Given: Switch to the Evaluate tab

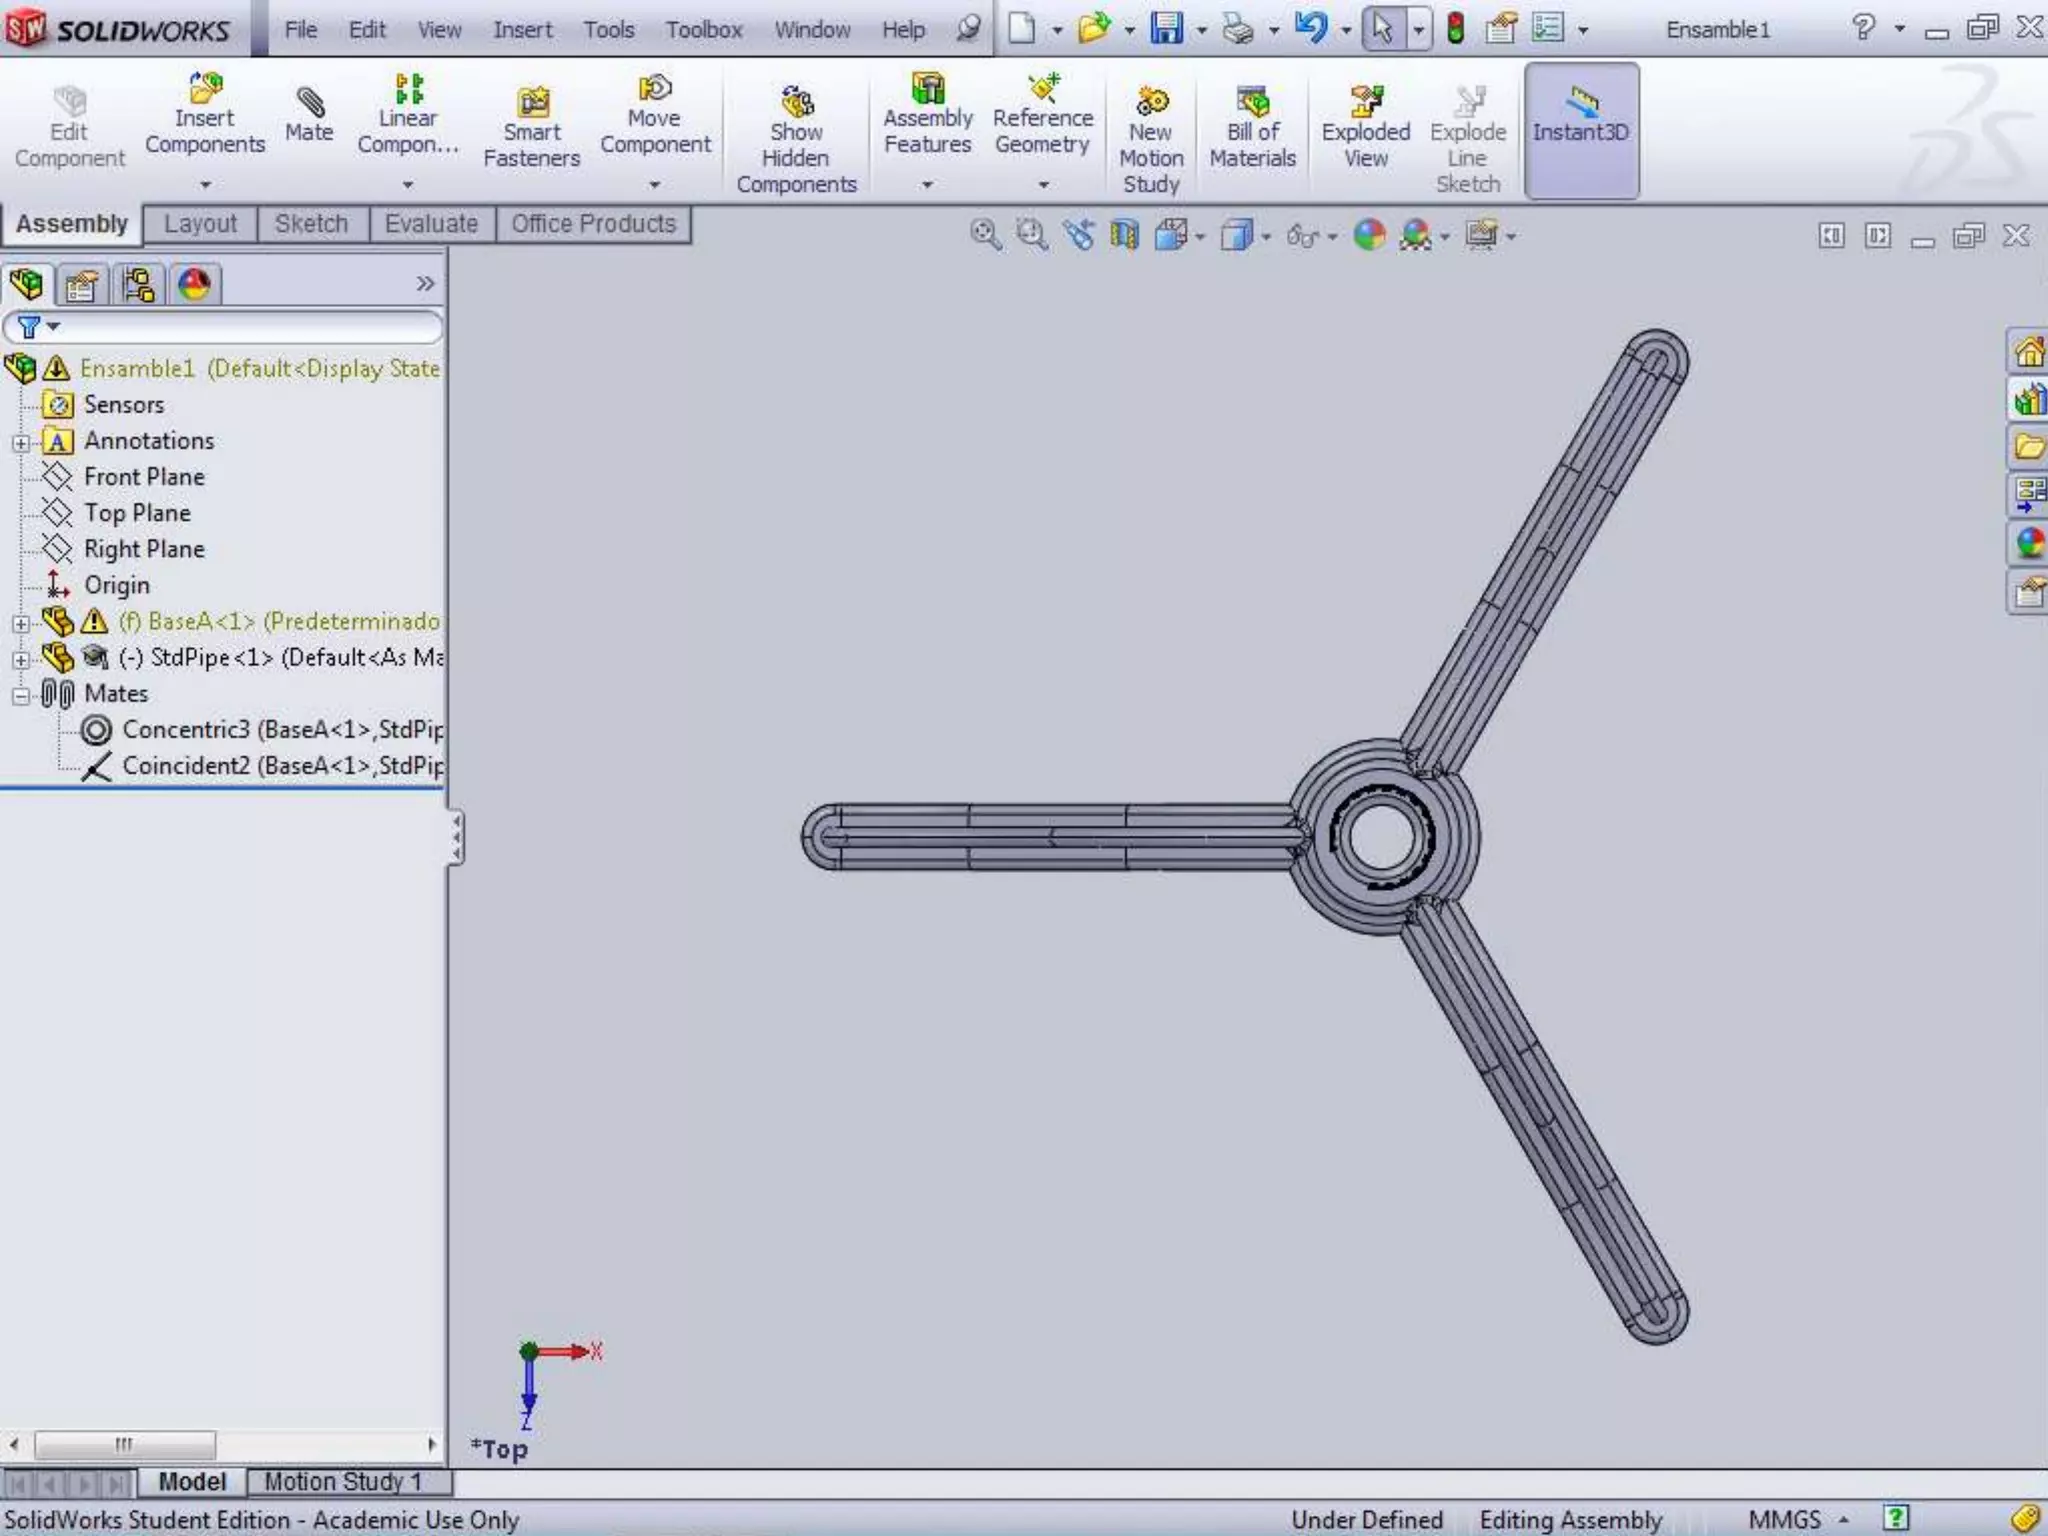Looking at the screenshot, I should tap(431, 224).
